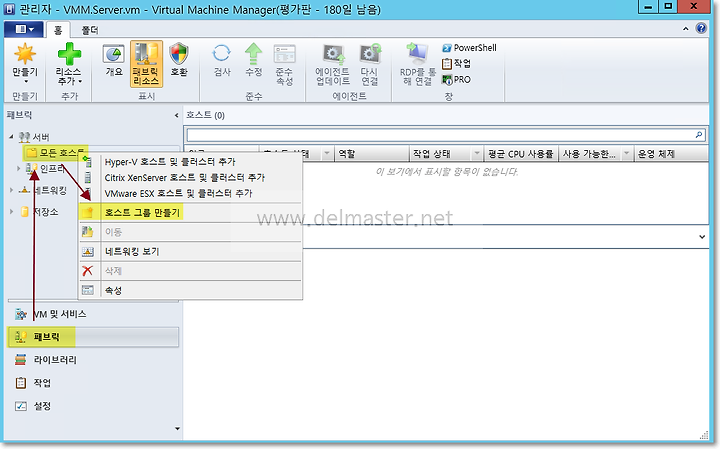Open 작업 in the ribbon window group
The width and height of the screenshot is (720, 449).
(x=456, y=63)
